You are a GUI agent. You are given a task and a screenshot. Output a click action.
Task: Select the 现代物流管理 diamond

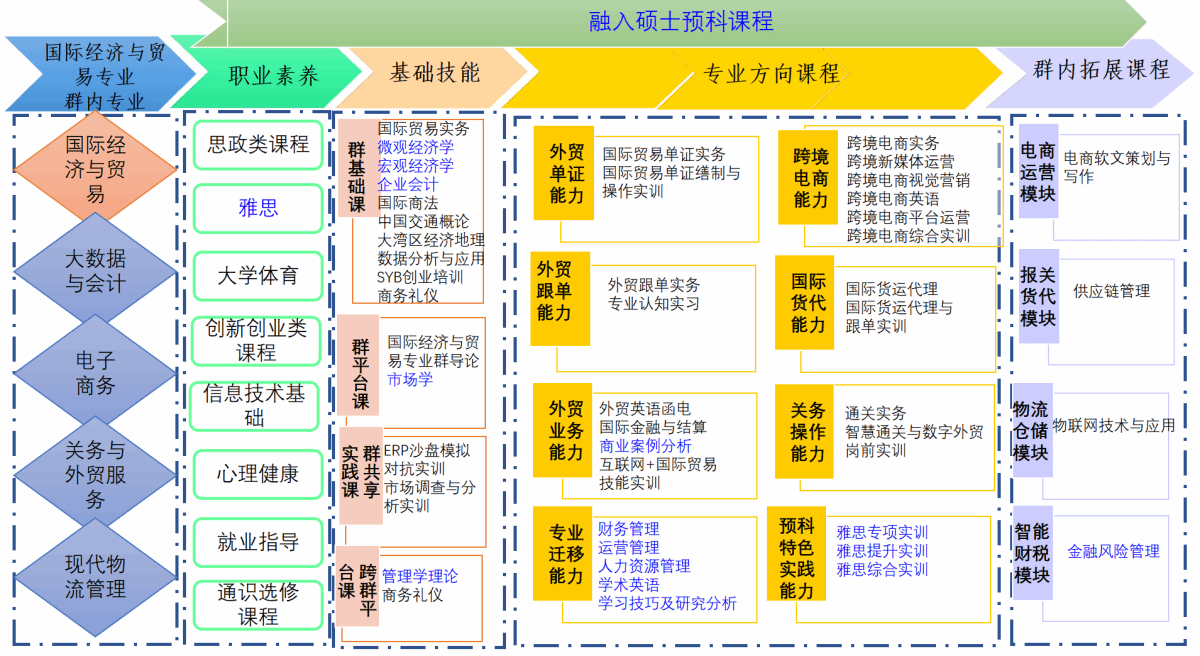click(x=95, y=577)
